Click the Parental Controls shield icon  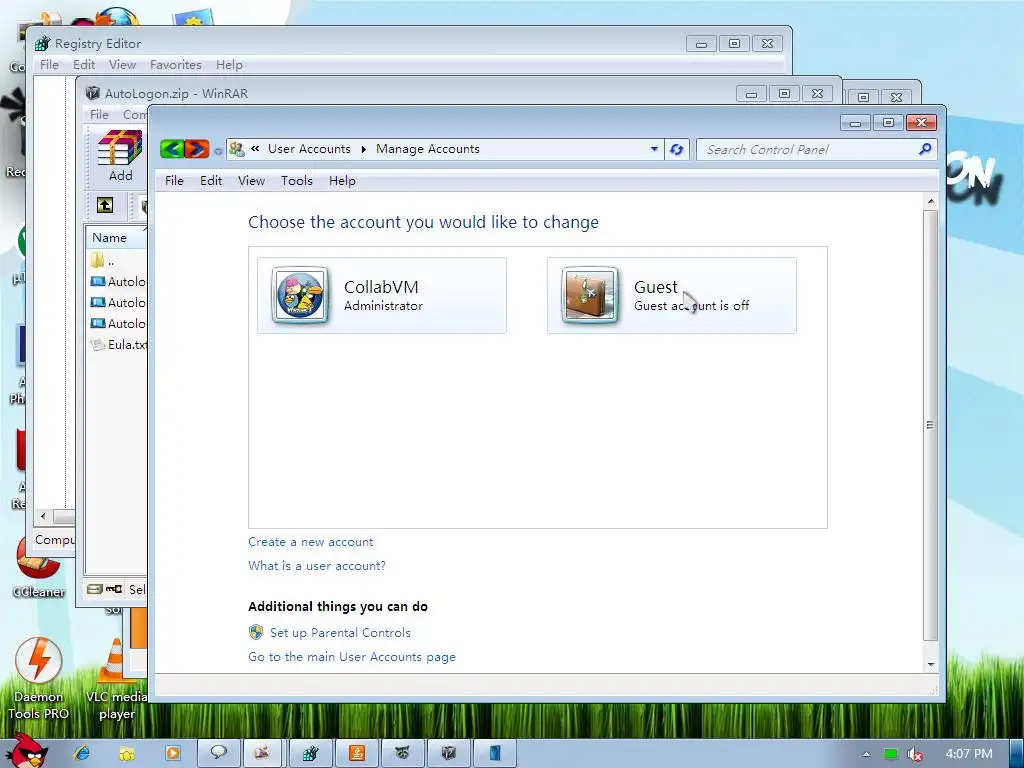click(256, 632)
